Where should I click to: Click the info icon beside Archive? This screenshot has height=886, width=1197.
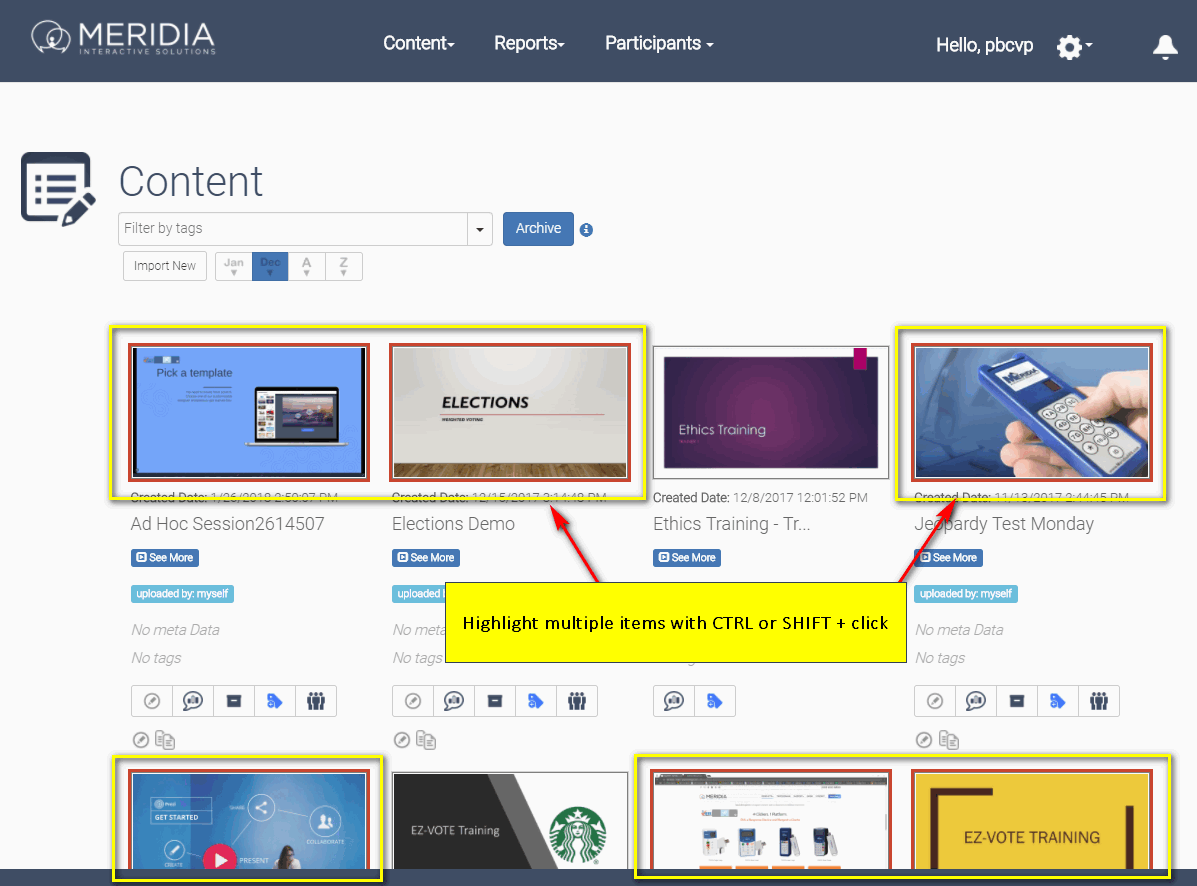tap(587, 230)
